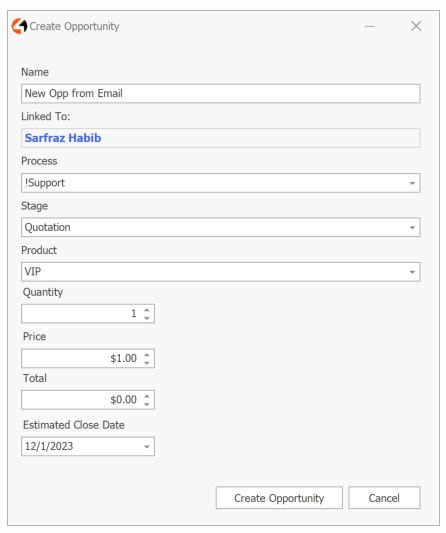This screenshot has height=533, width=446.
Task: Expand the Process dropdown showing !Support
Action: pos(412,183)
